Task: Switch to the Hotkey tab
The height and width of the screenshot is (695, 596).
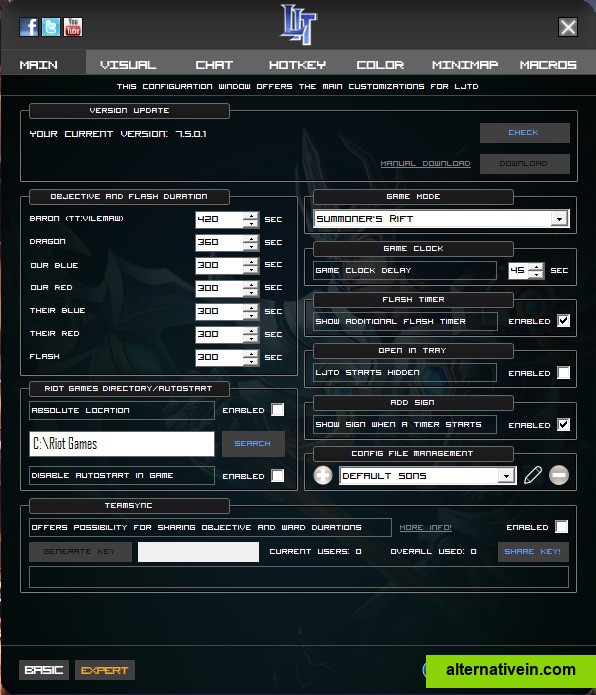Action: [297, 65]
